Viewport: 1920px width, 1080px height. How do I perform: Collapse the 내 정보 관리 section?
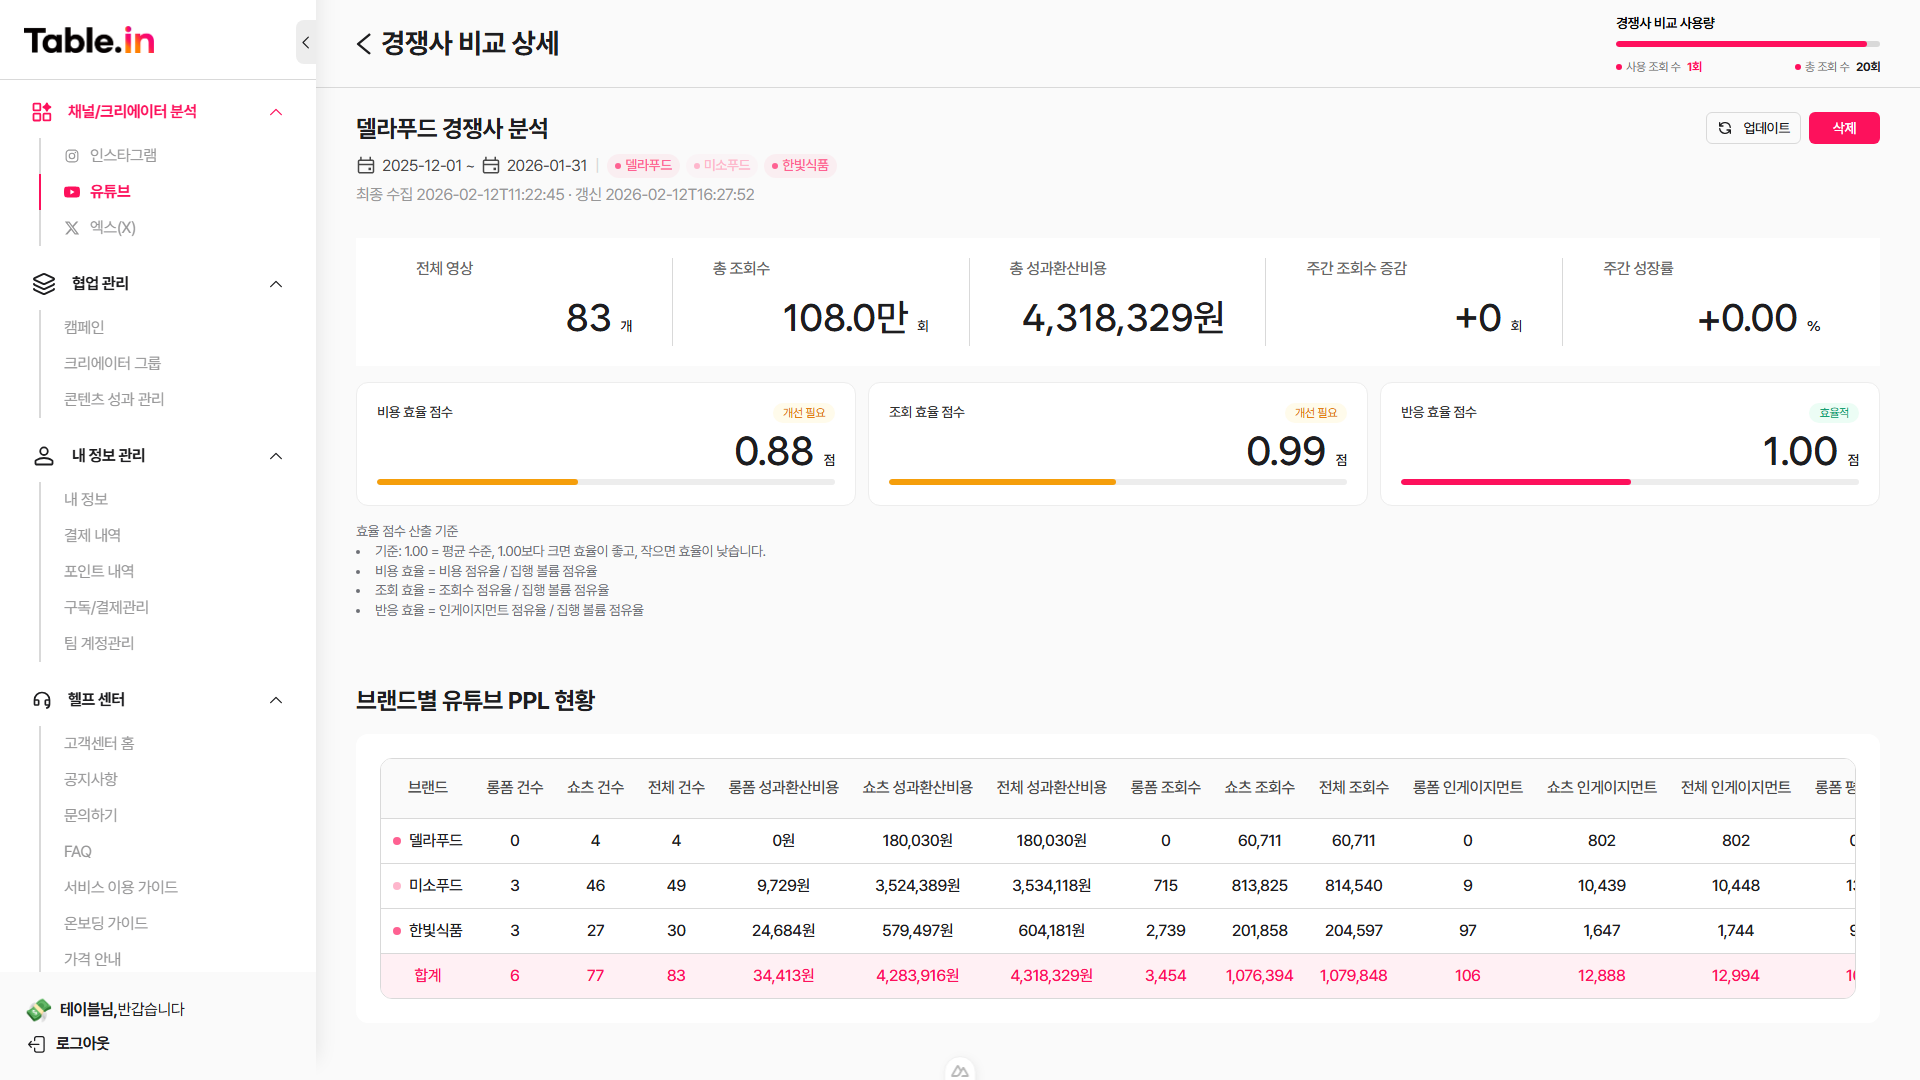coord(276,456)
